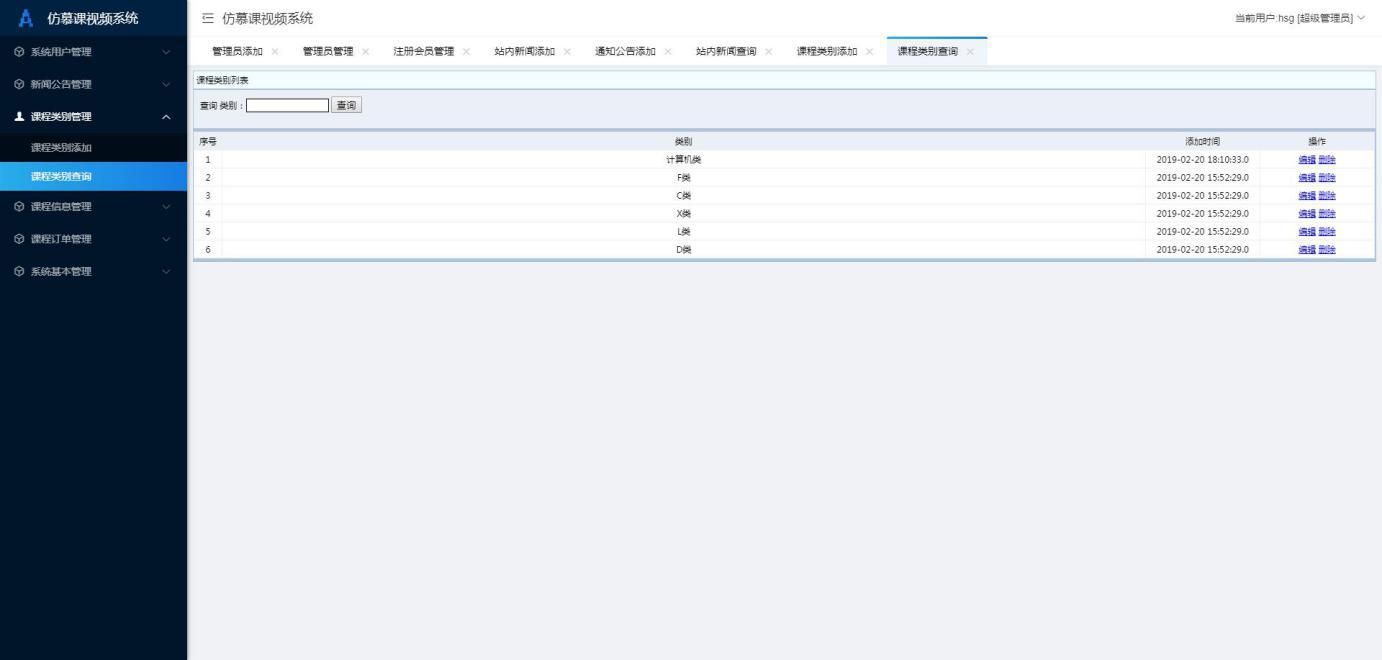Close the 管理员添加 tab
Image resolution: width=1382 pixels, height=660 pixels.
(x=275, y=52)
